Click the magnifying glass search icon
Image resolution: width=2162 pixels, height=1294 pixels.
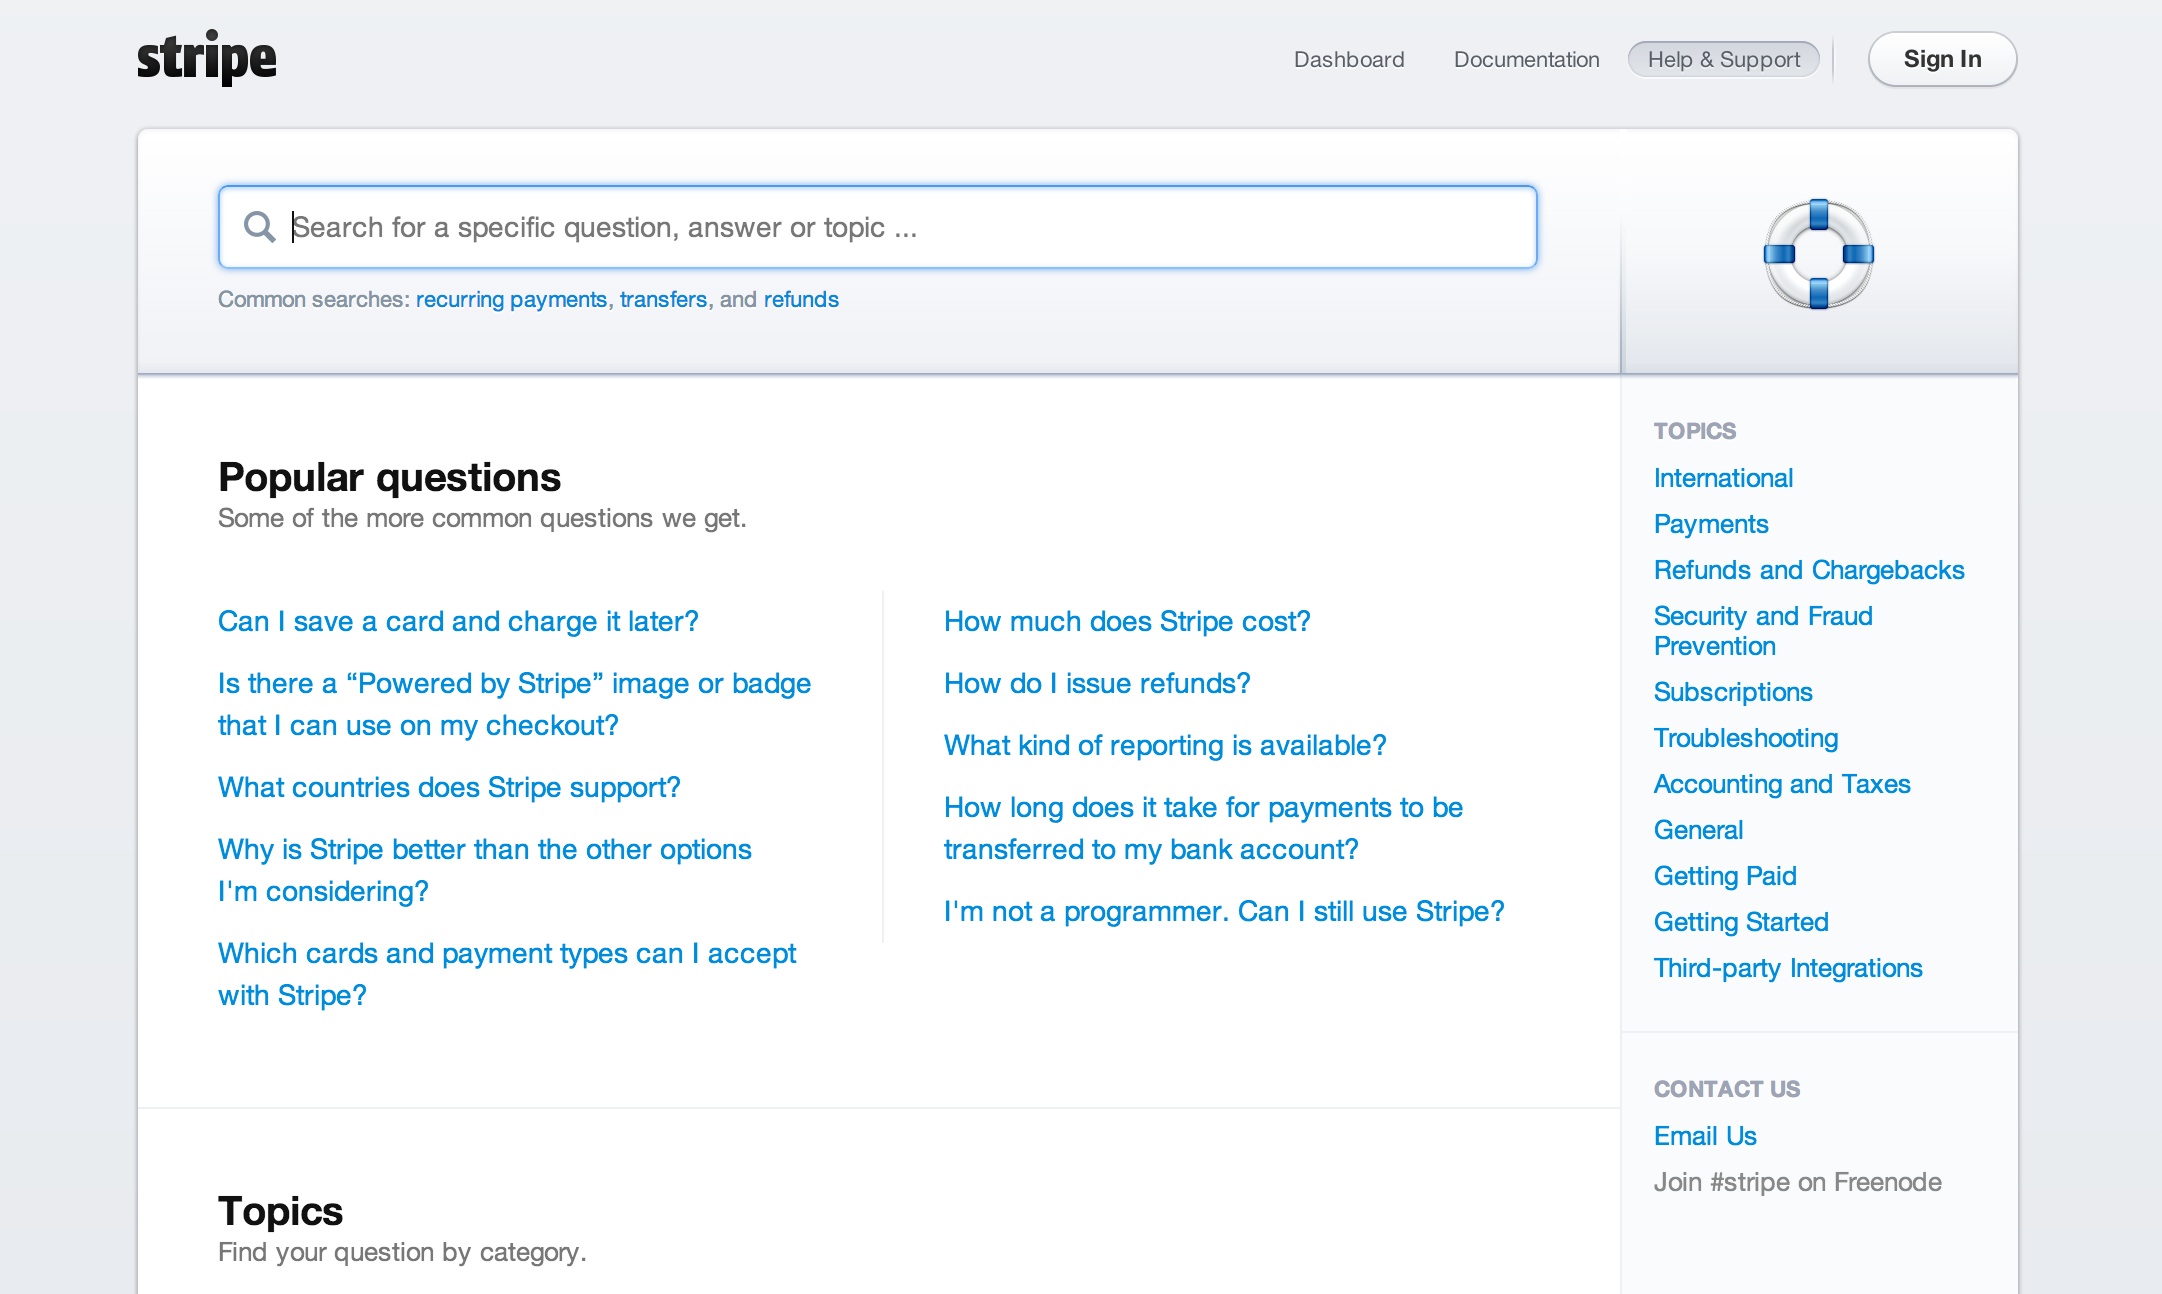point(260,227)
